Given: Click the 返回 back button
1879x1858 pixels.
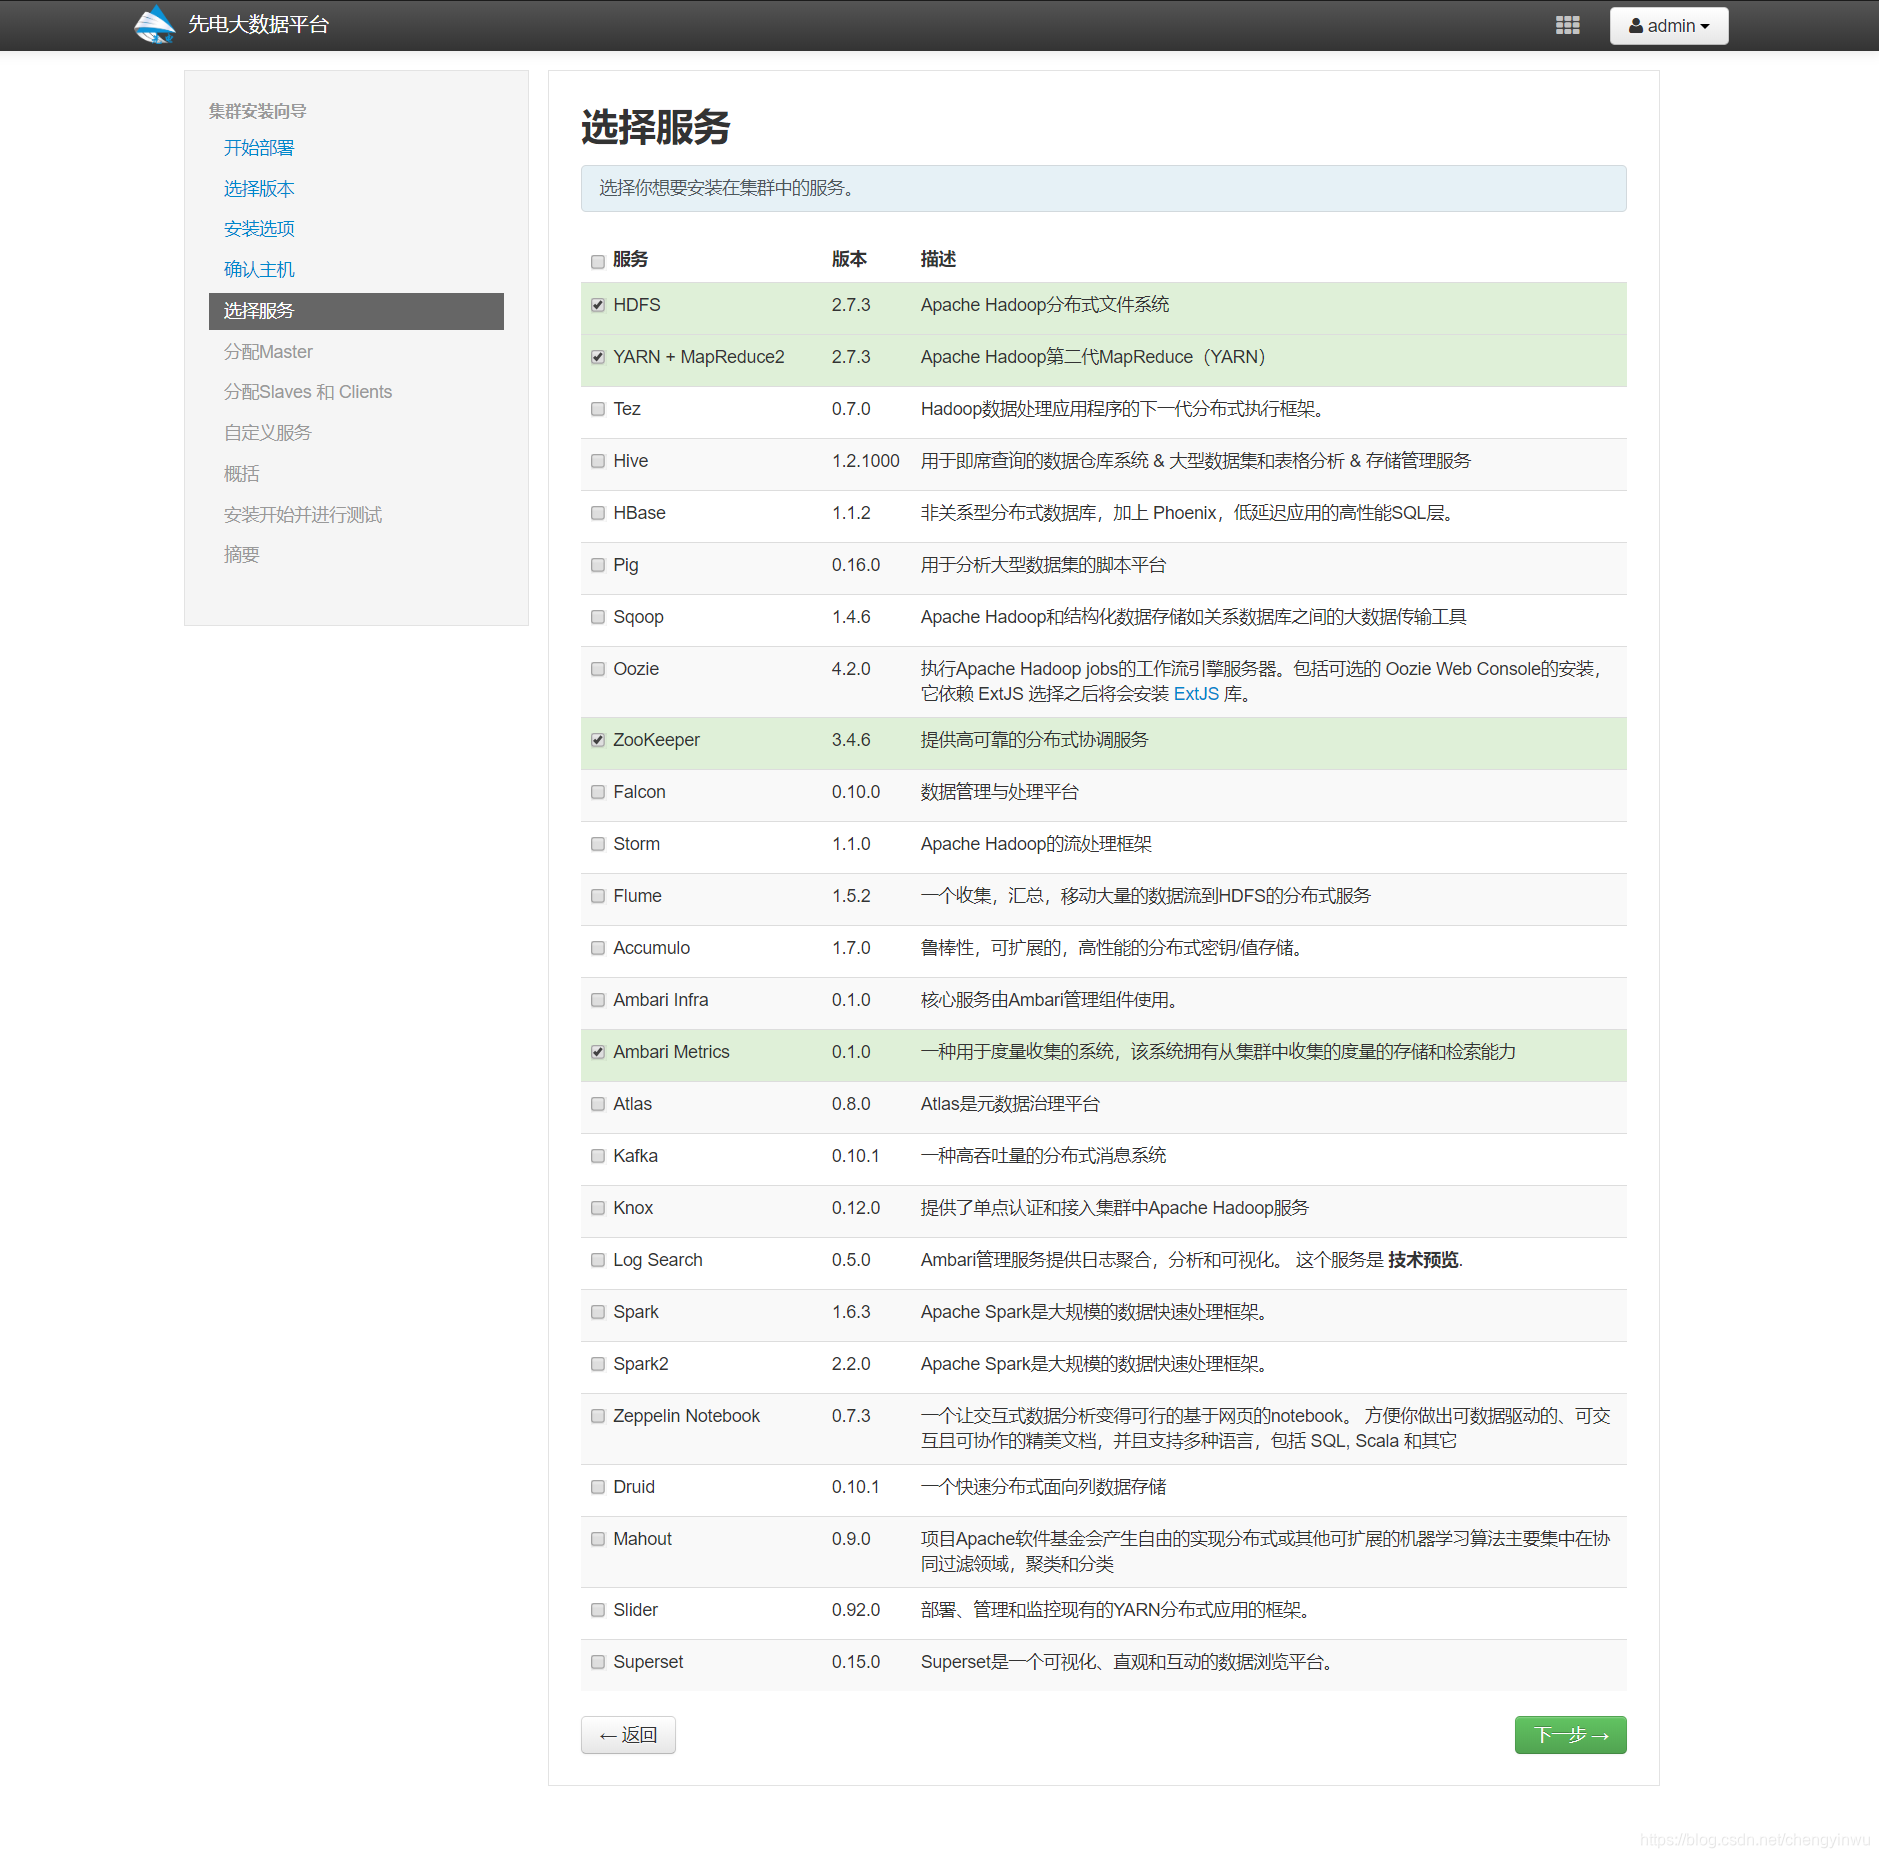Looking at the screenshot, I should pyautogui.click(x=628, y=1735).
